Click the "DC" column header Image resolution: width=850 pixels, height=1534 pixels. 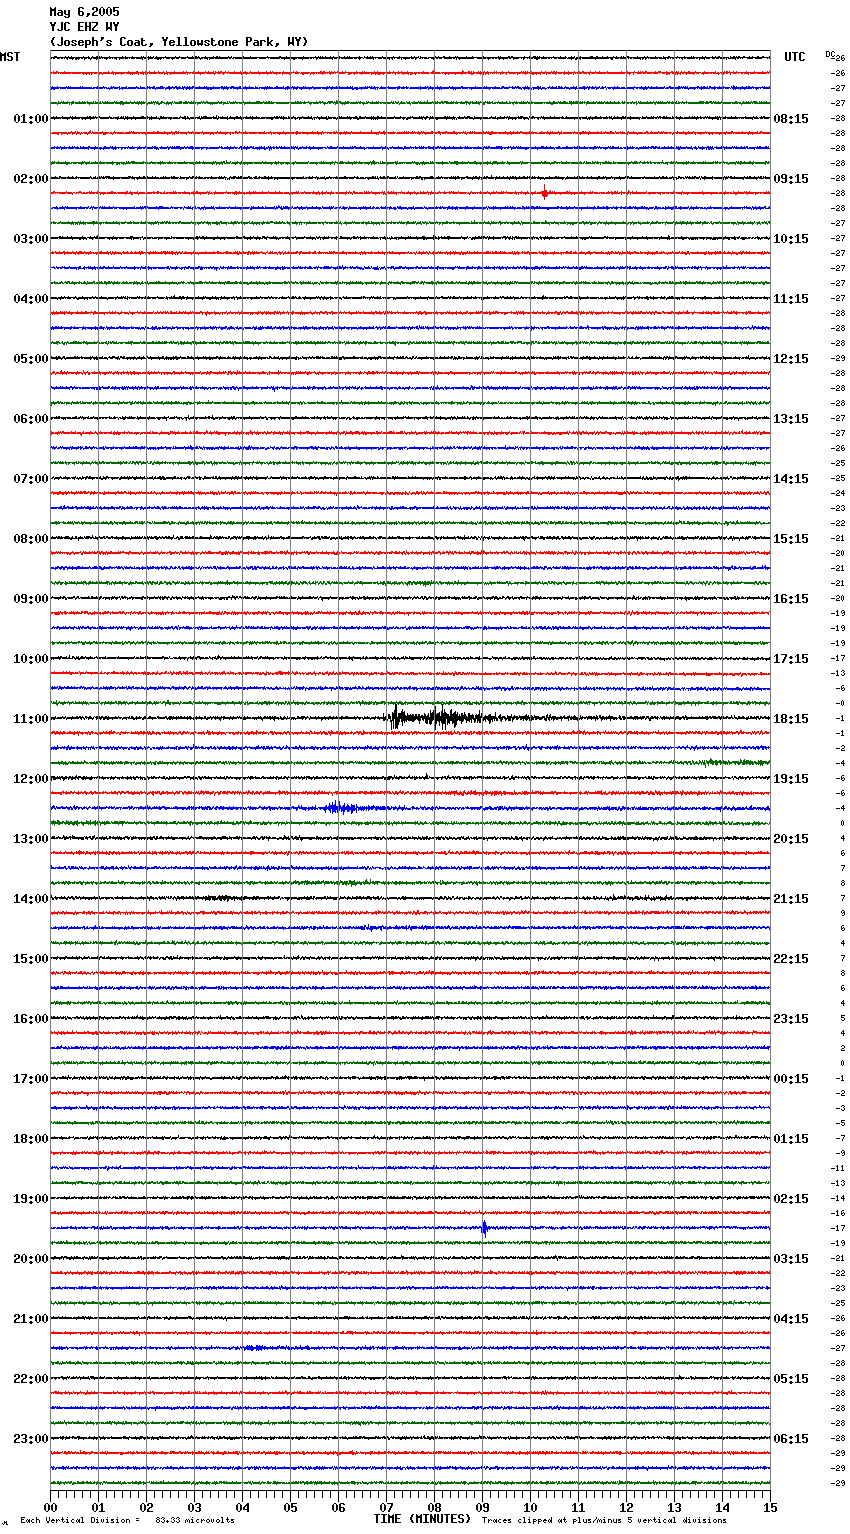pyautogui.click(x=830, y=54)
